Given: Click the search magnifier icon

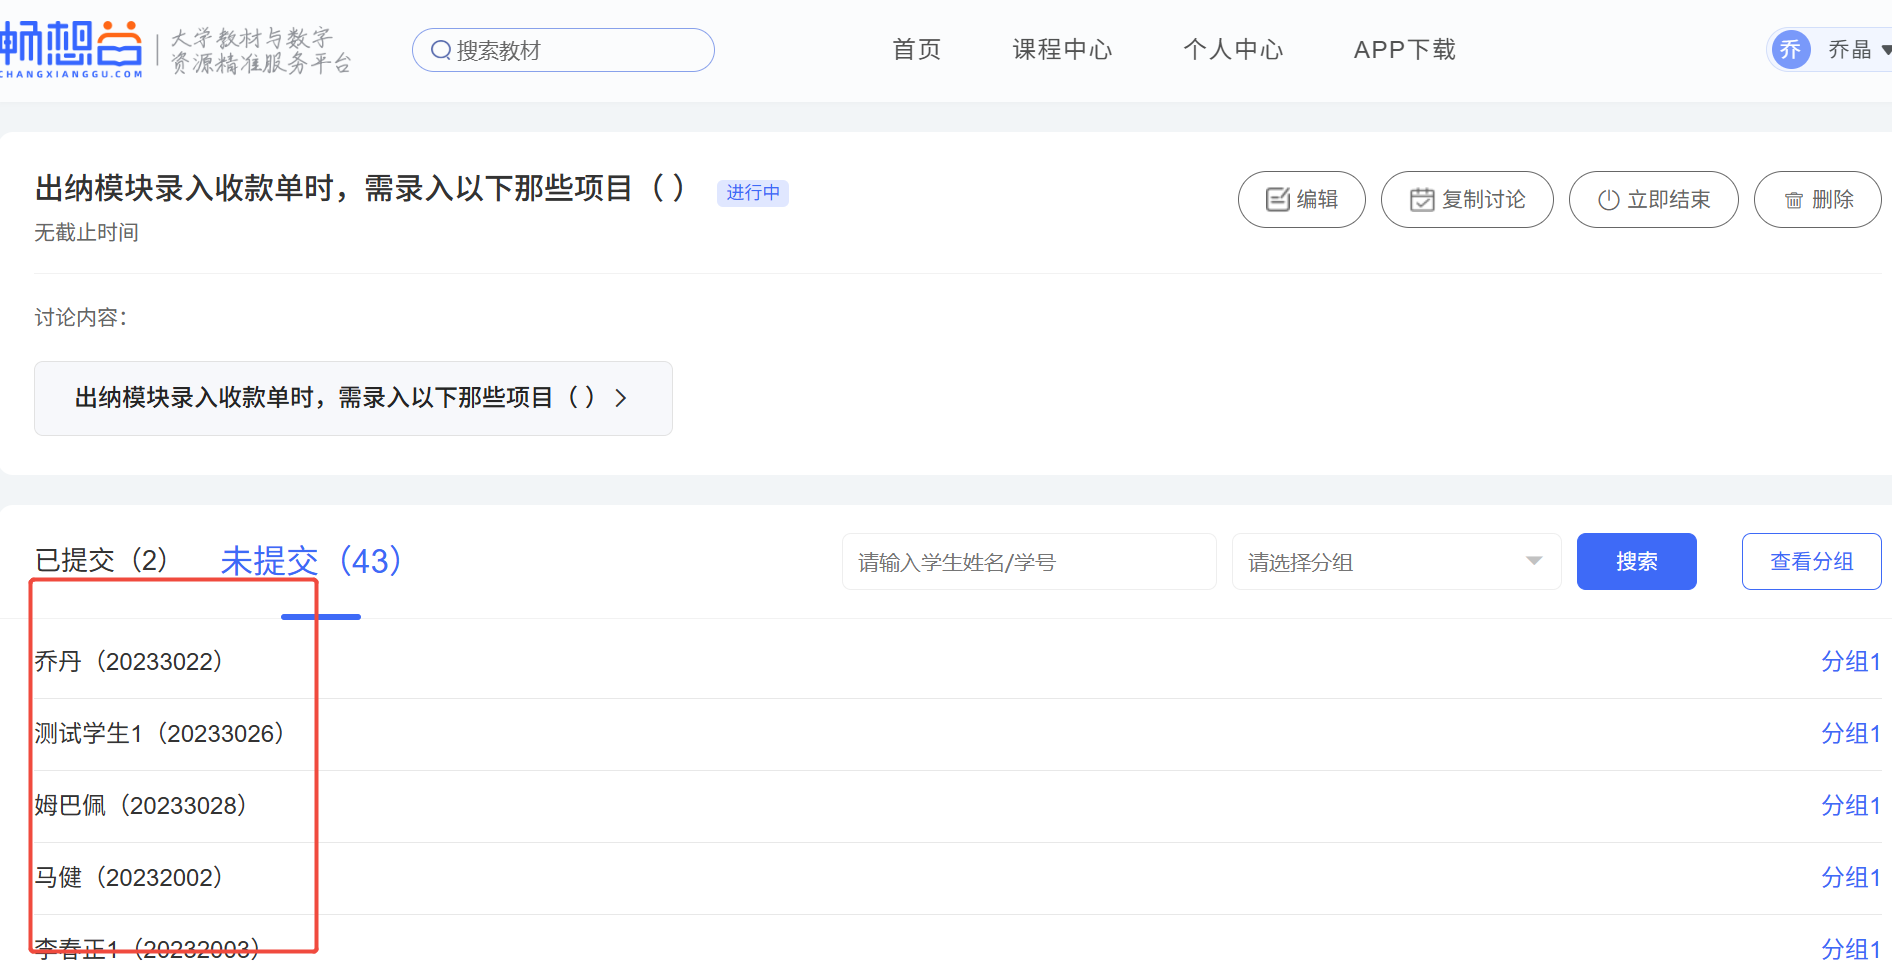Looking at the screenshot, I should pyautogui.click(x=440, y=50).
